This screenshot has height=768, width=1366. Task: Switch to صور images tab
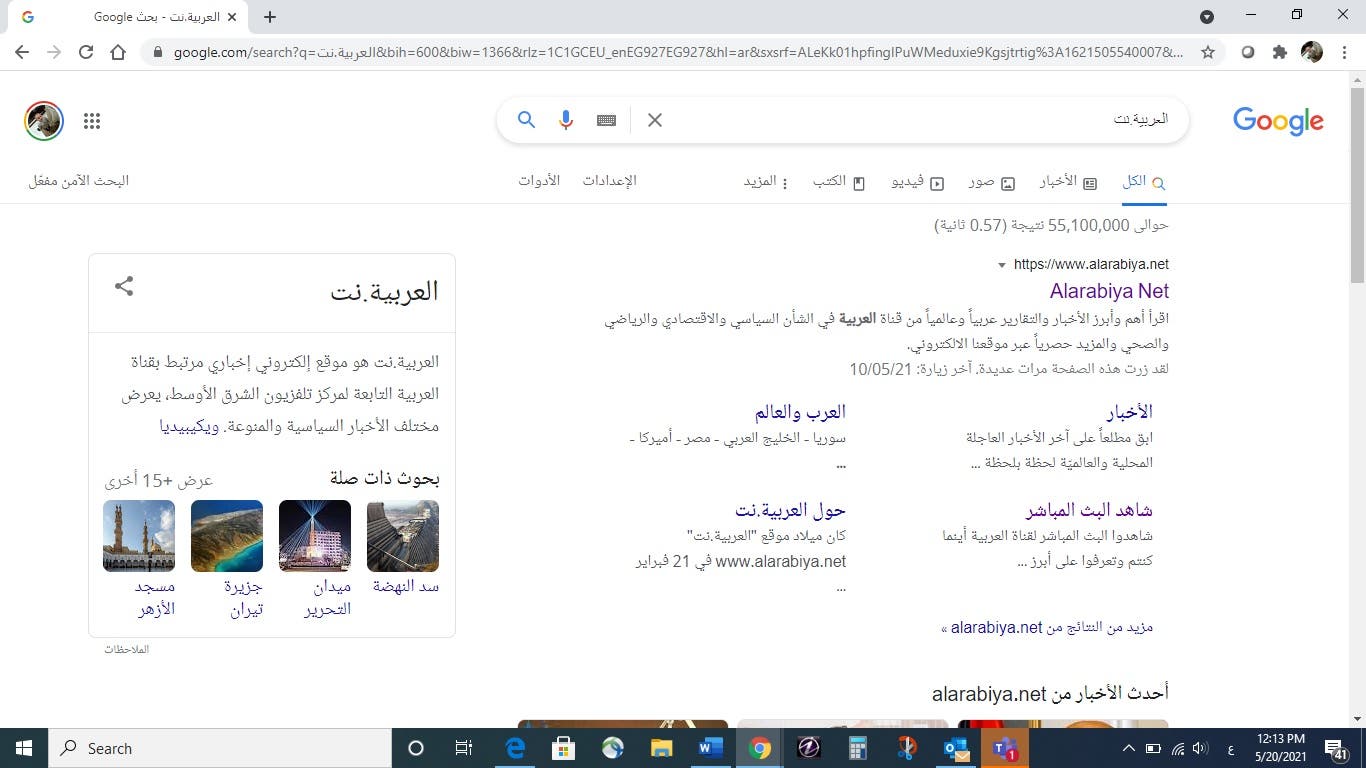tap(991, 182)
